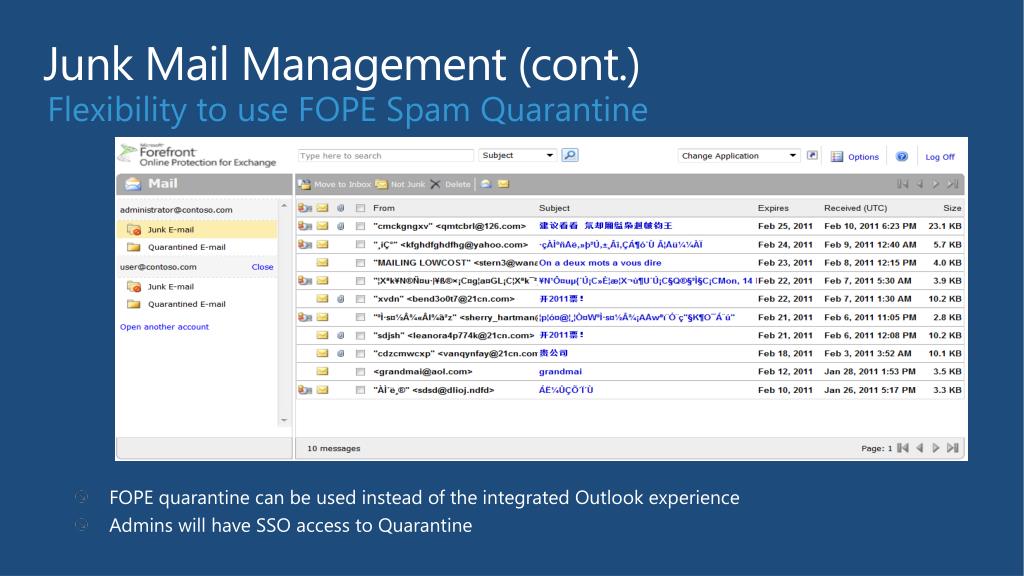The height and width of the screenshot is (576, 1024).
Task: Click the envelope column header icon
Action: coord(323,208)
